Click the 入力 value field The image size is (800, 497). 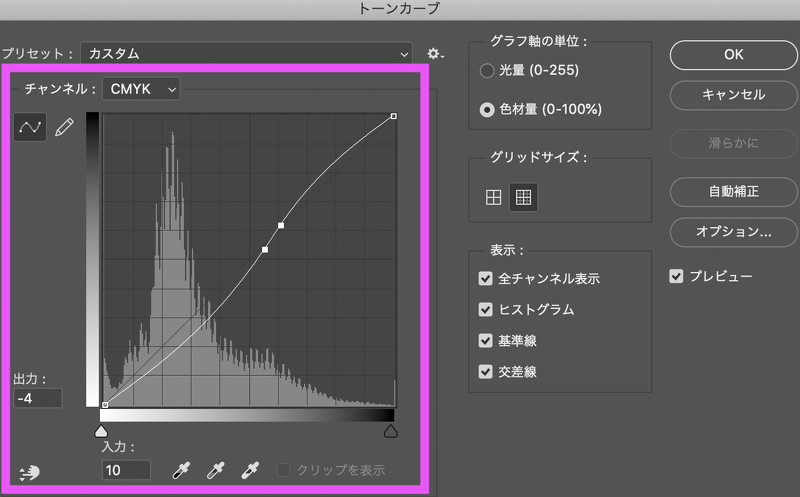tap(126, 469)
